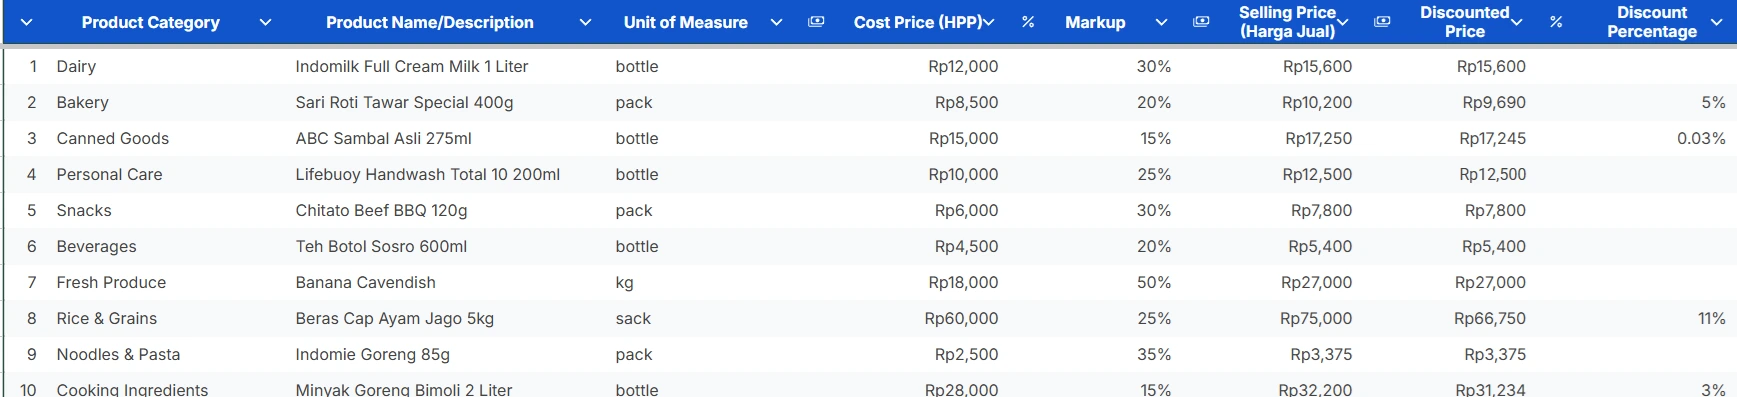The height and width of the screenshot is (397, 1737).
Task: Click the 0.03% discount cell for Canned Goods
Action: point(1701,139)
